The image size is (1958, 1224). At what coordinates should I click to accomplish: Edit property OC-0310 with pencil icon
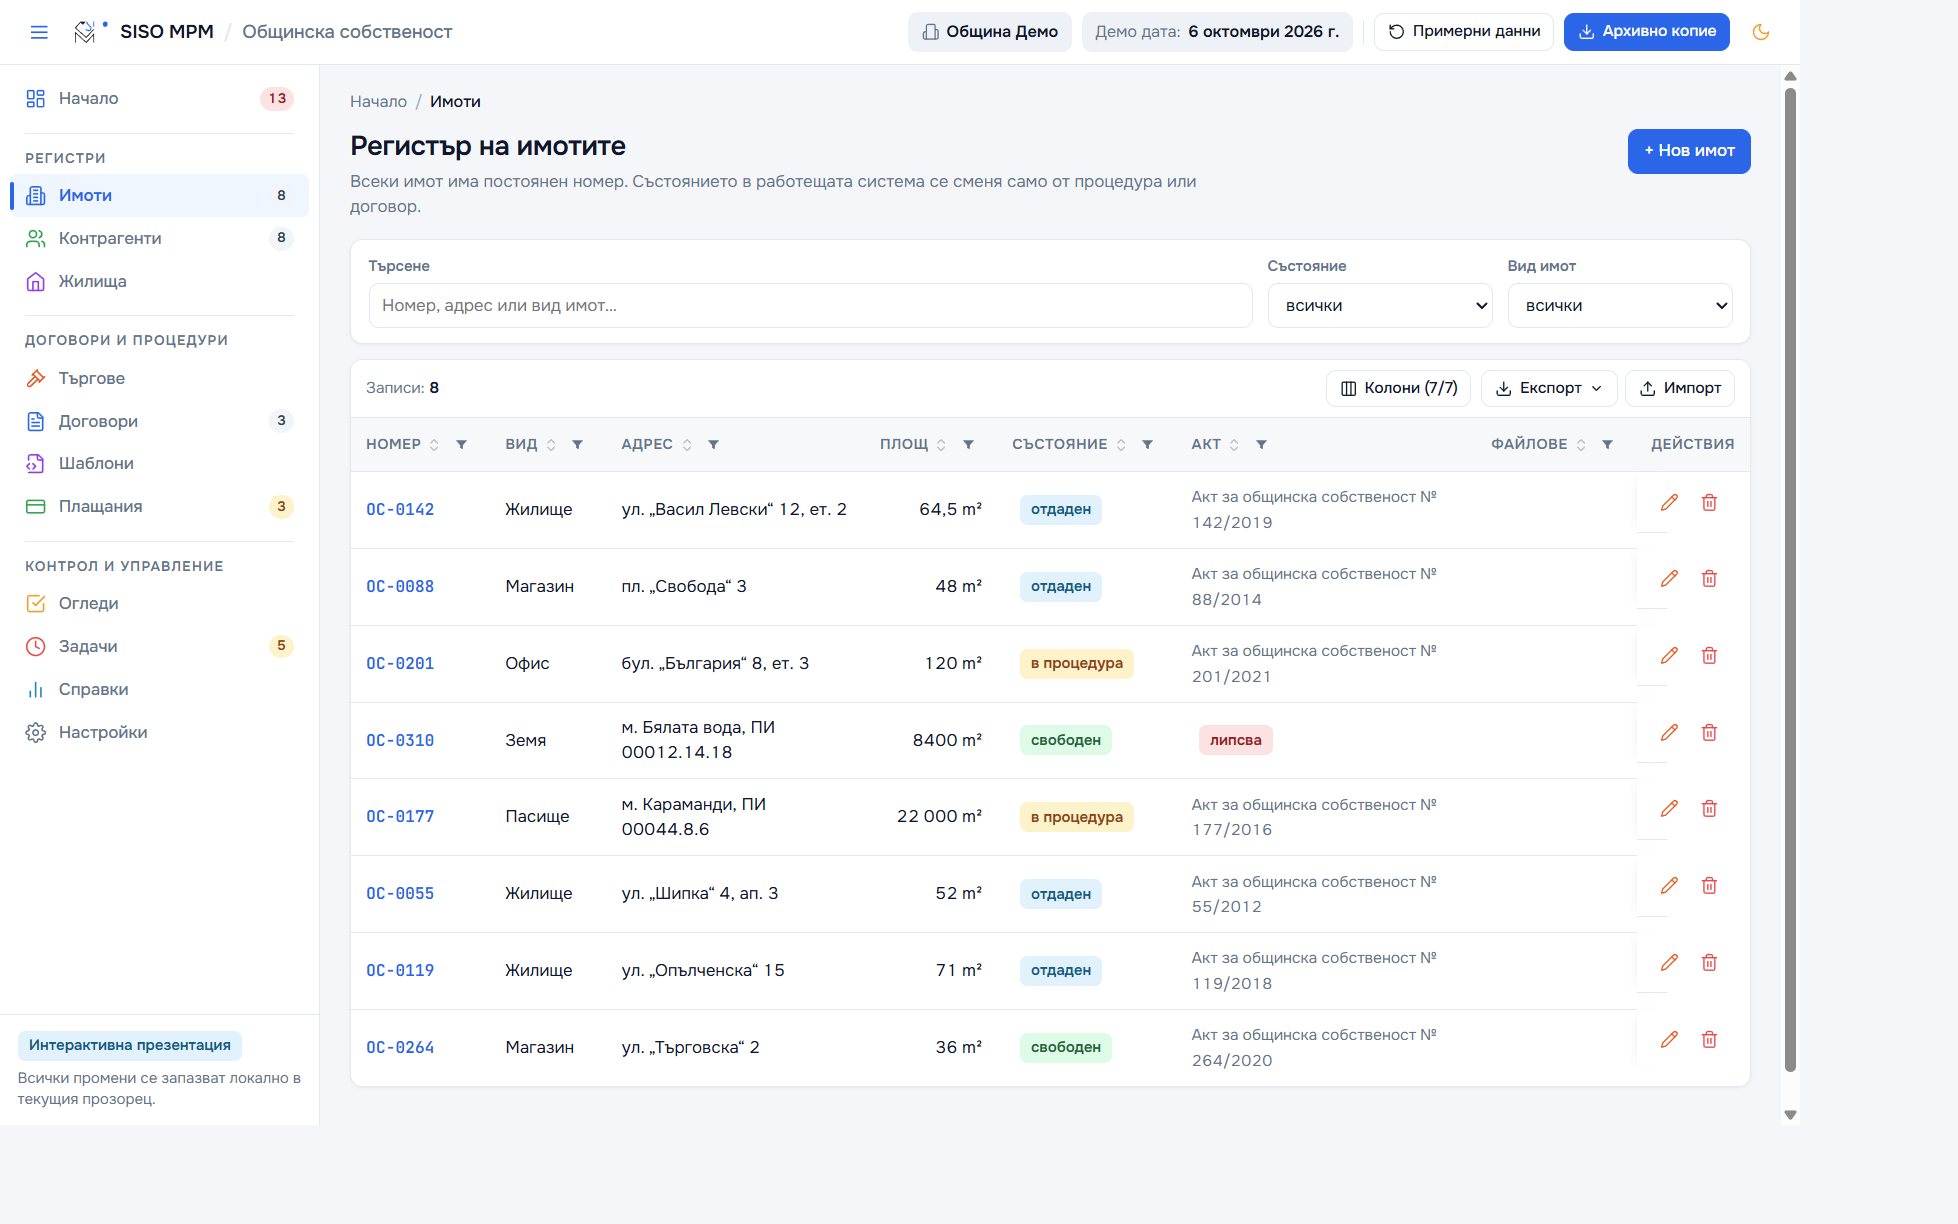pyautogui.click(x=1669, y=732)
